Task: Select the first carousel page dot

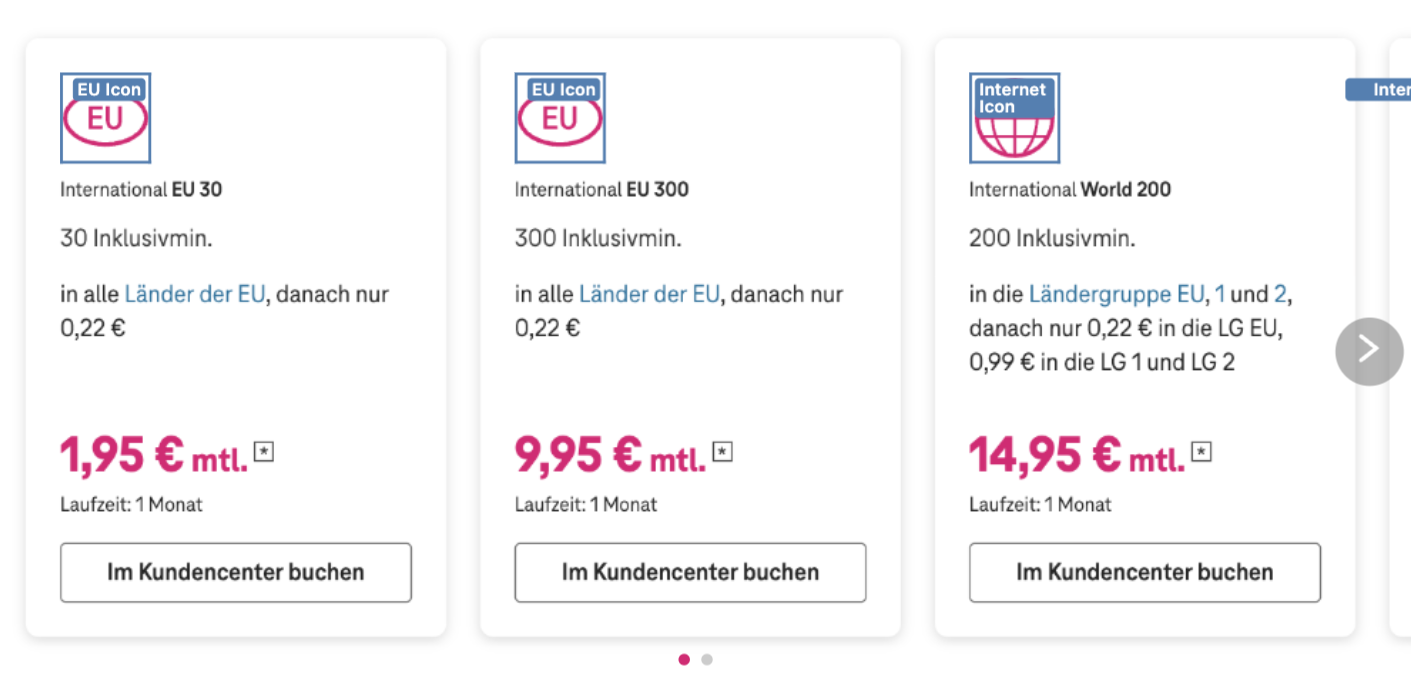Action: 684,659
